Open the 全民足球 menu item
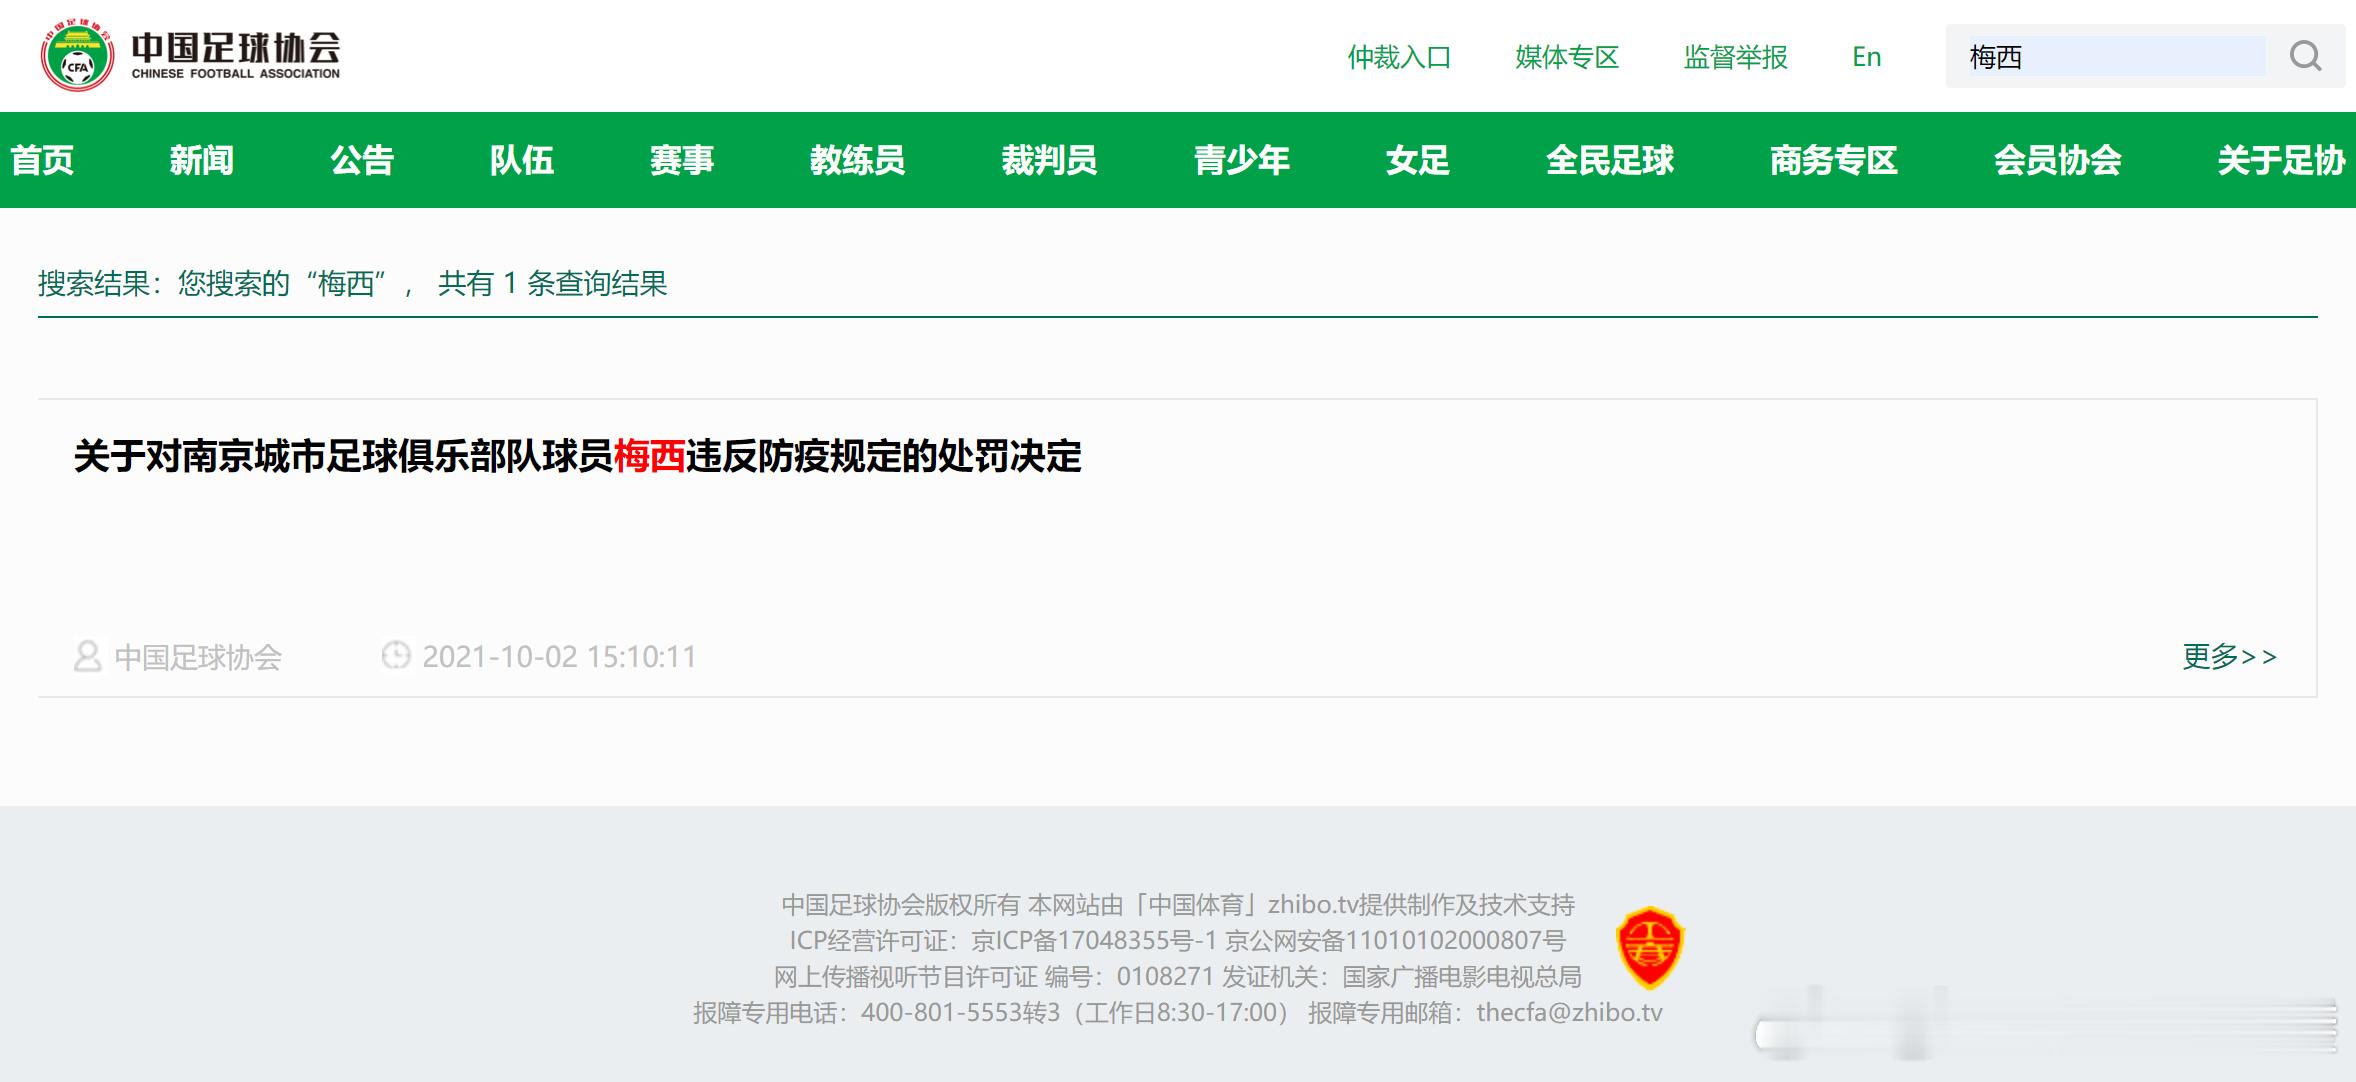 [1610, 160]
